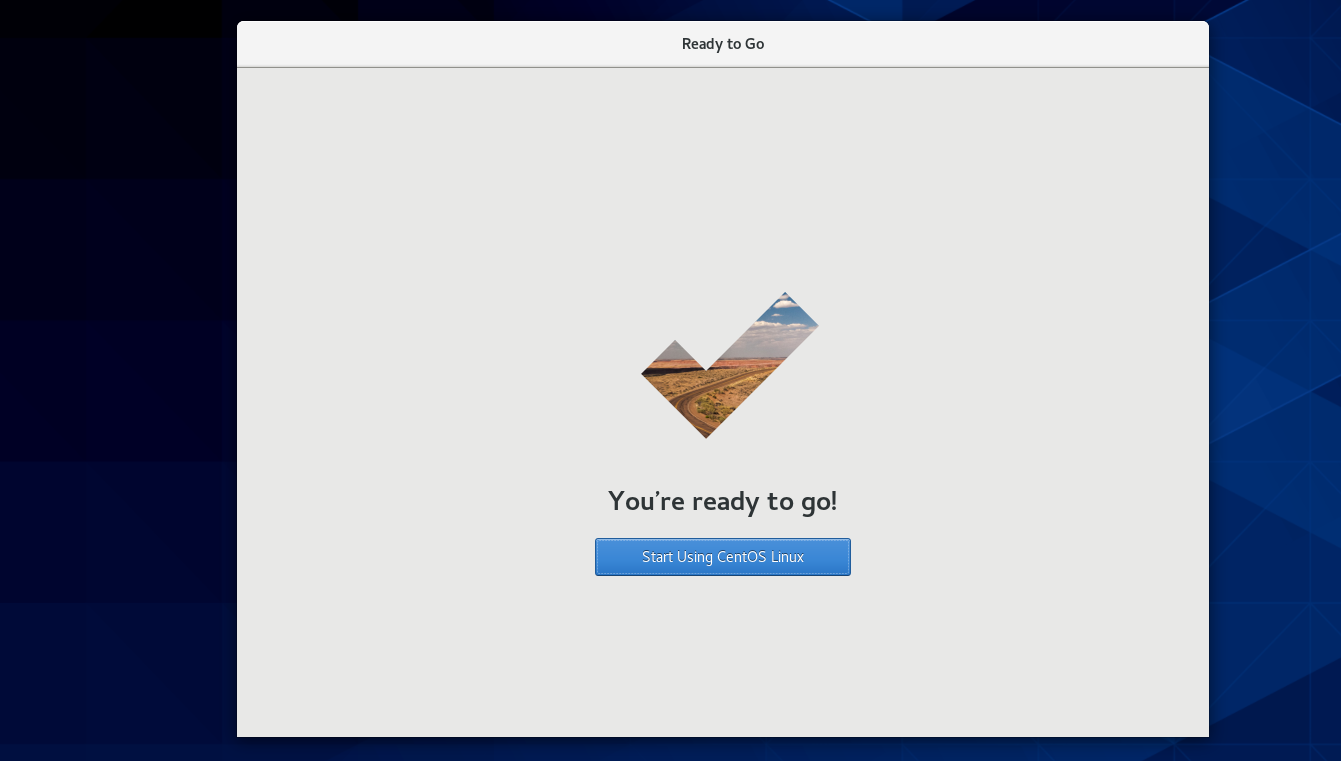Image resolution: width=1341 pixels, height=761 pixels.
Task: Click the "Ready to Go" window title
Action: 723,44
